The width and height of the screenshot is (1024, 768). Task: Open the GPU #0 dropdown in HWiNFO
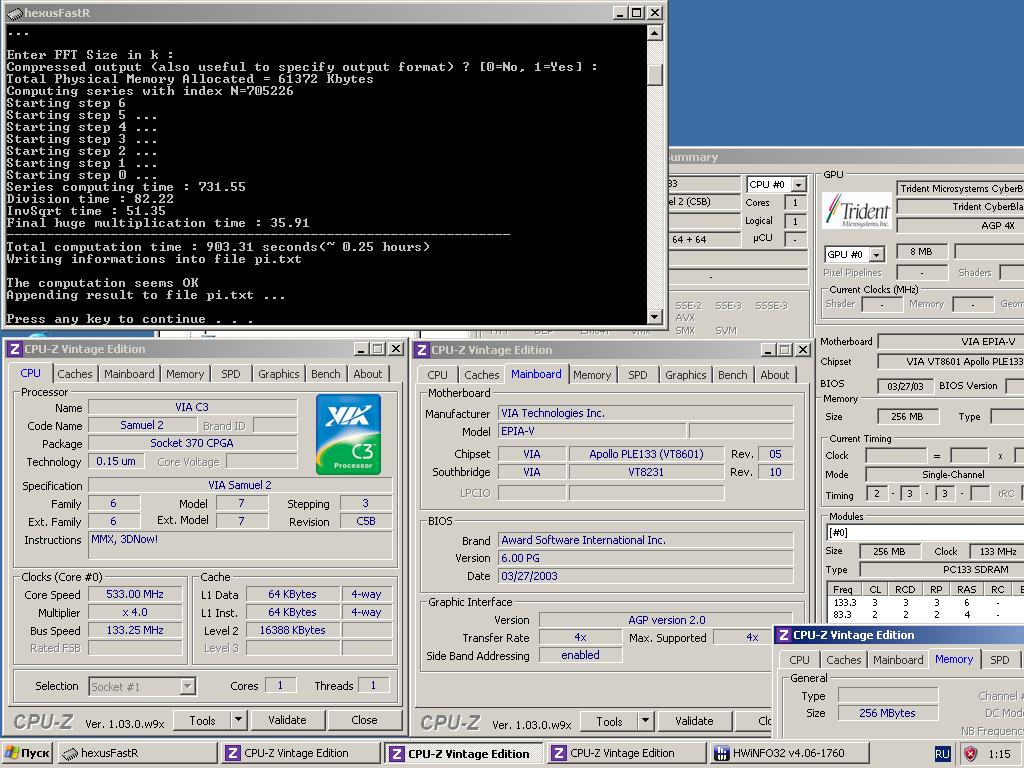[x=855, y=254]
